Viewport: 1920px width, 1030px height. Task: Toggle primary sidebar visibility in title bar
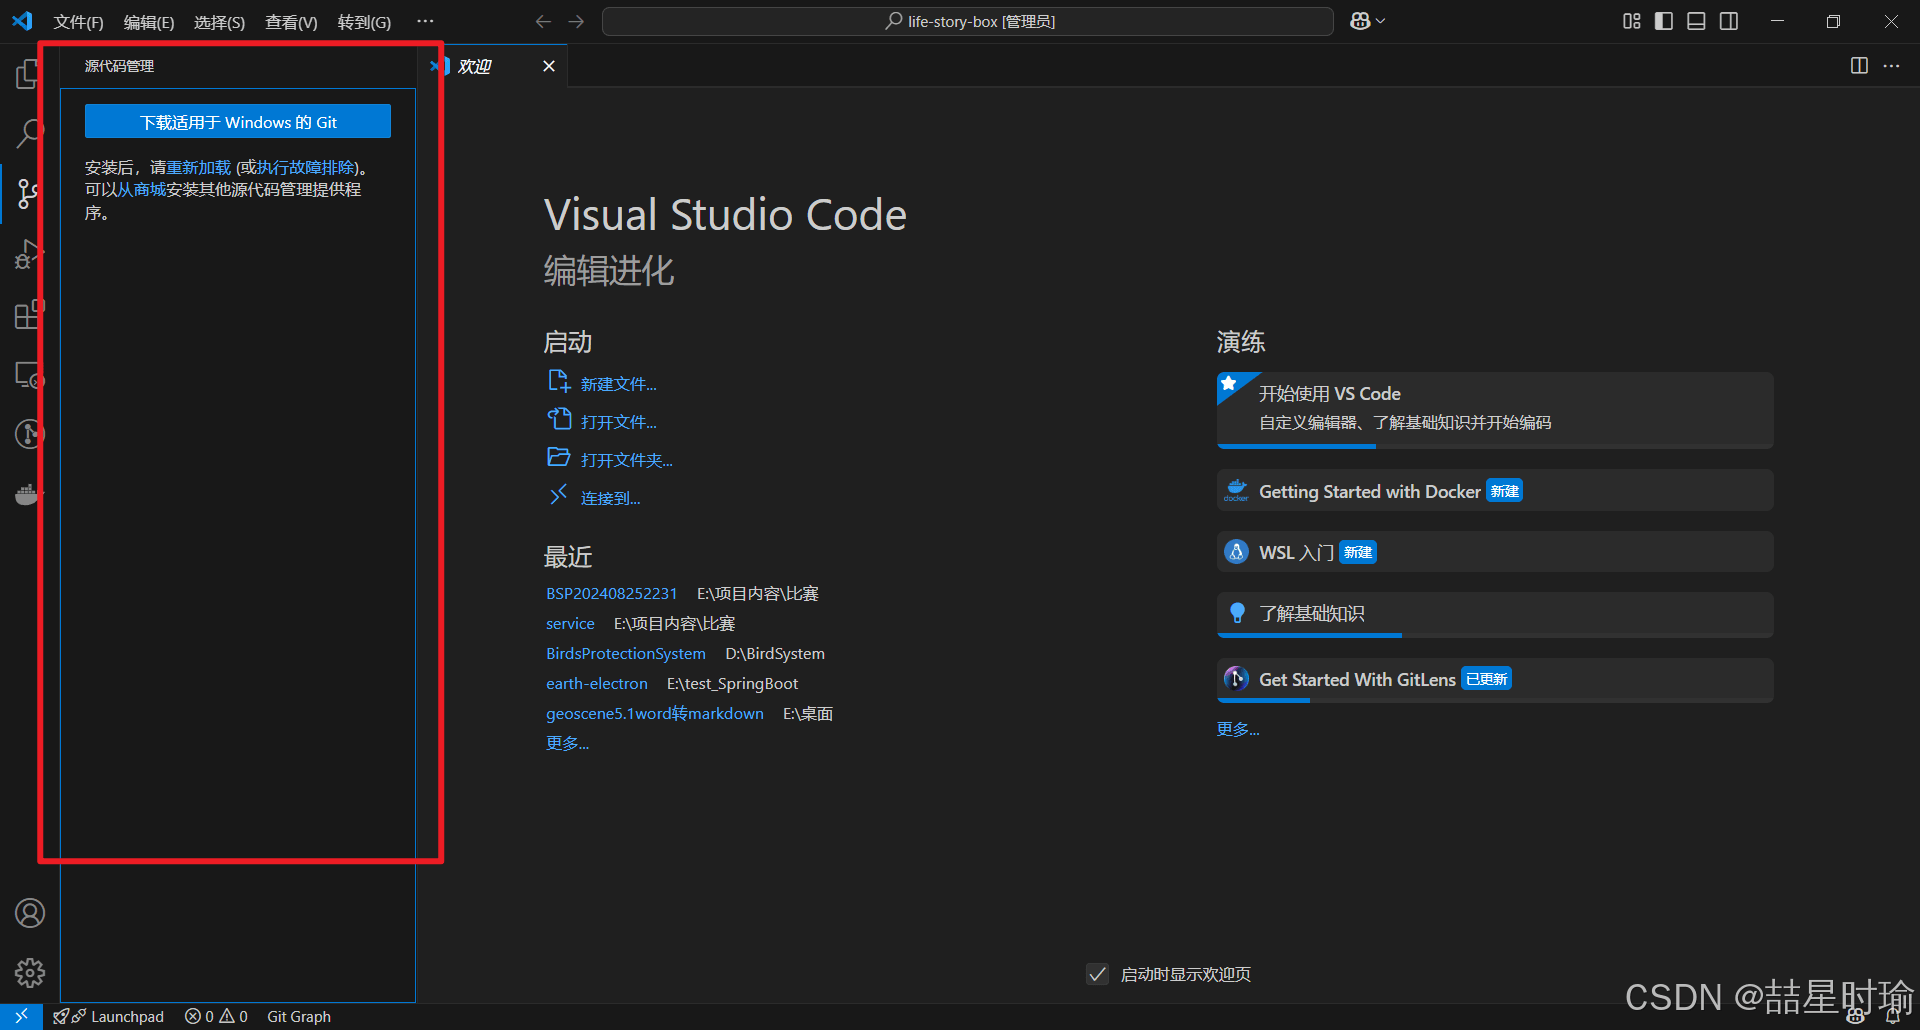[x=1664, y=21]
